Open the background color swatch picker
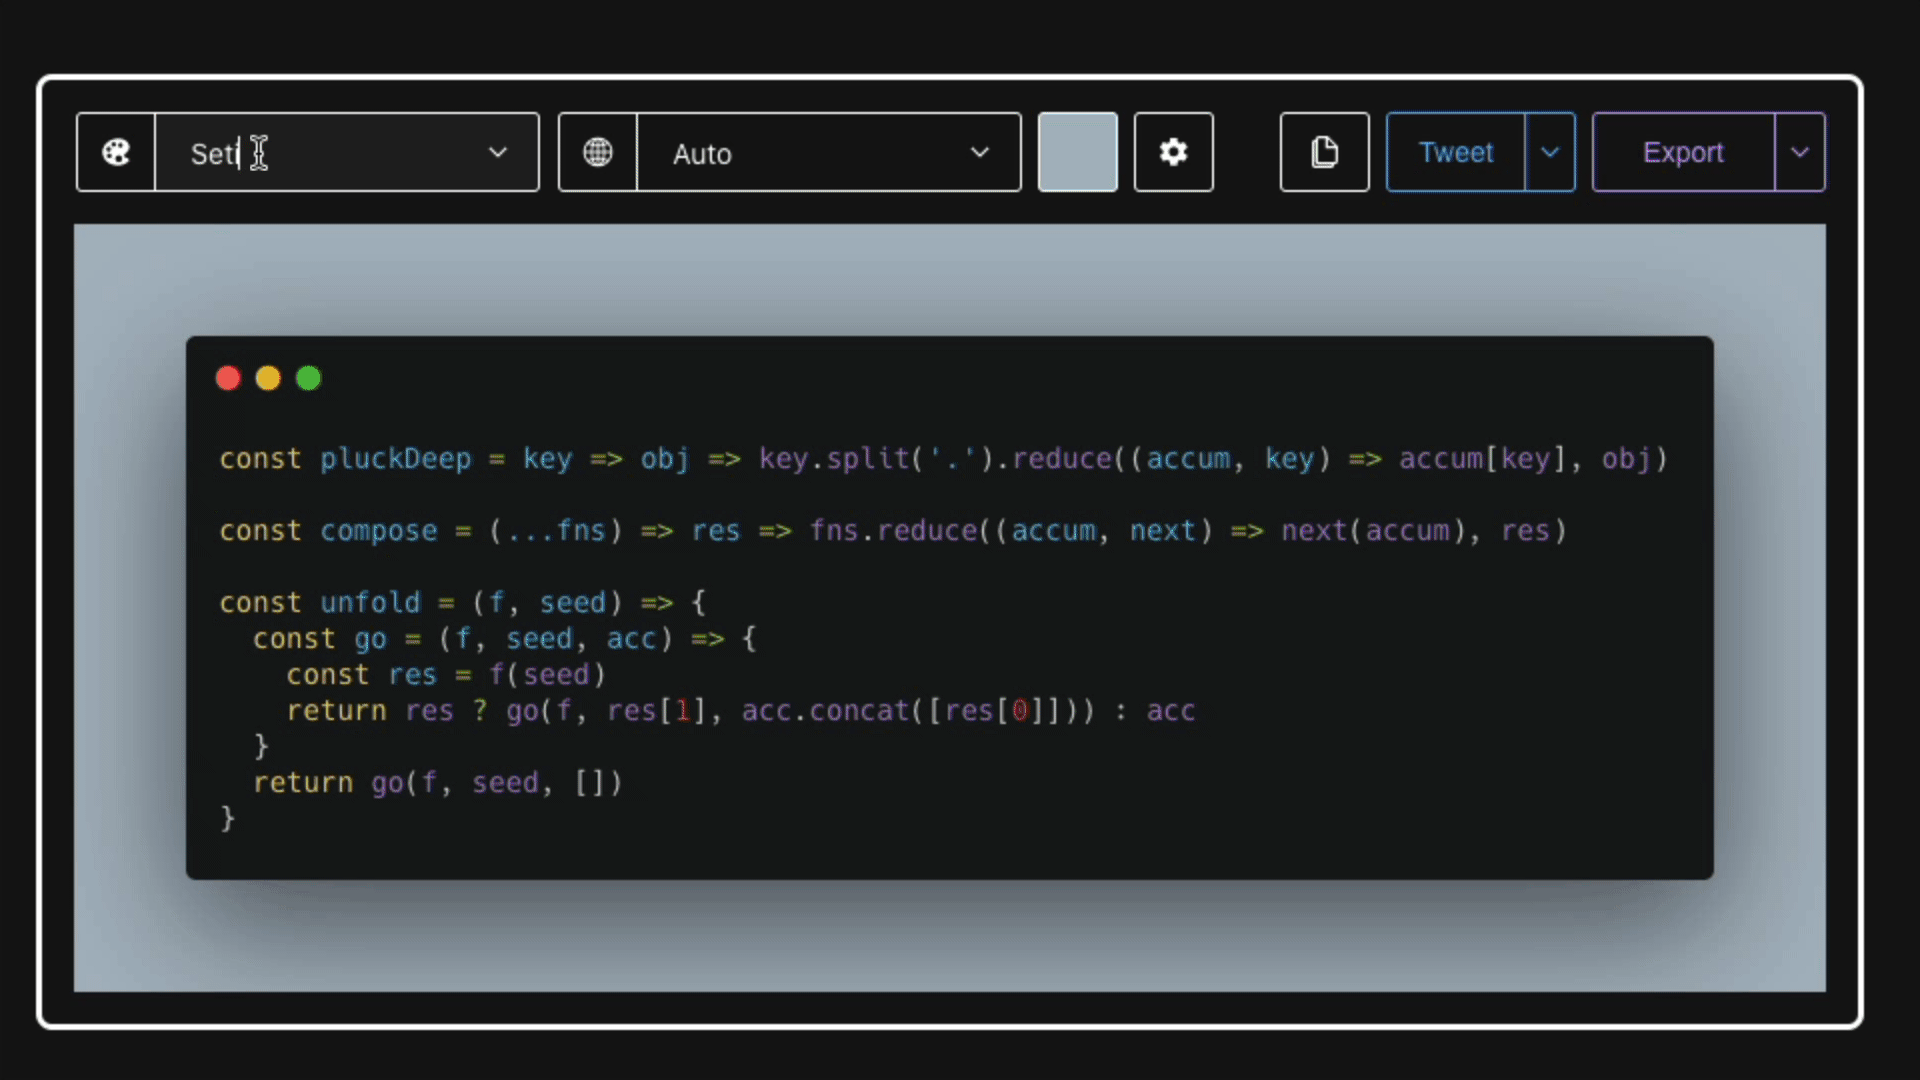The width and height of the screenshot is (1920, 1080). [x=1077, y=152]
